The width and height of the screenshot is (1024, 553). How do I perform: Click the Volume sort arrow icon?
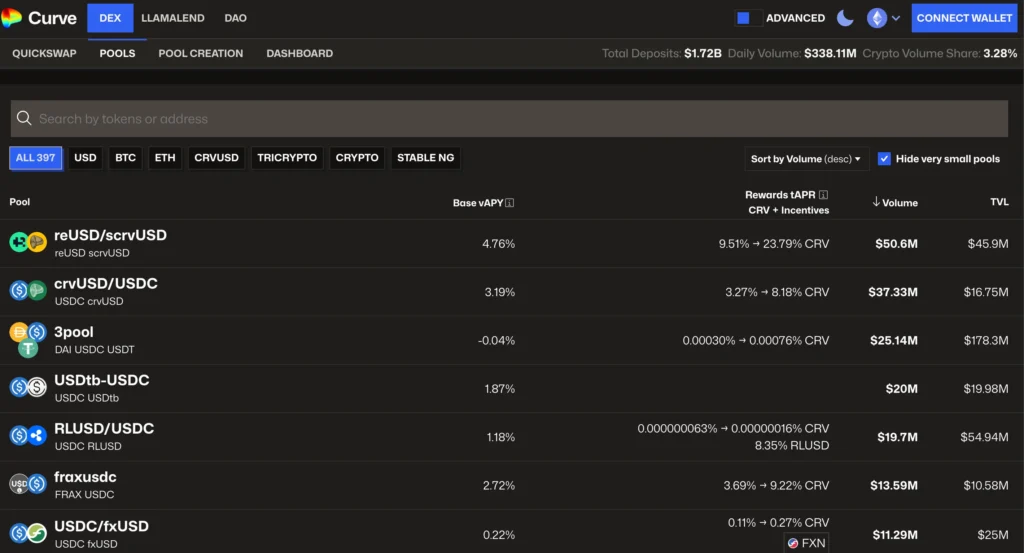coord(876,202)
